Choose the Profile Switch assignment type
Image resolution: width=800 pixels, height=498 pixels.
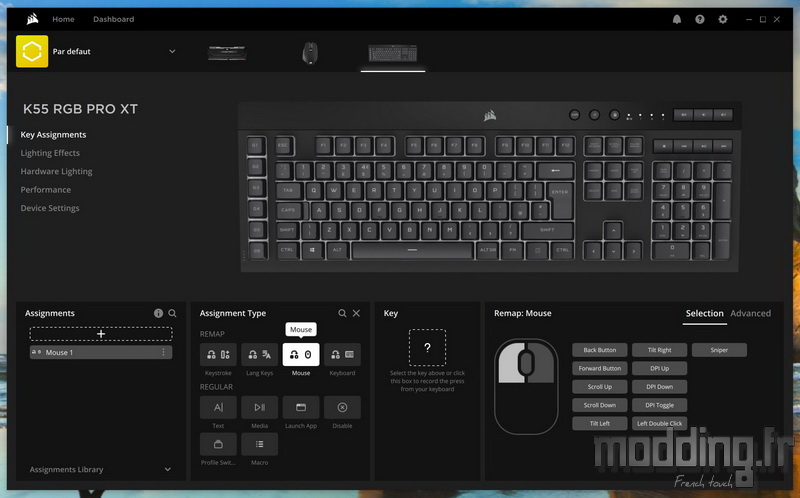pyautogui.click(x=218, y=444)
